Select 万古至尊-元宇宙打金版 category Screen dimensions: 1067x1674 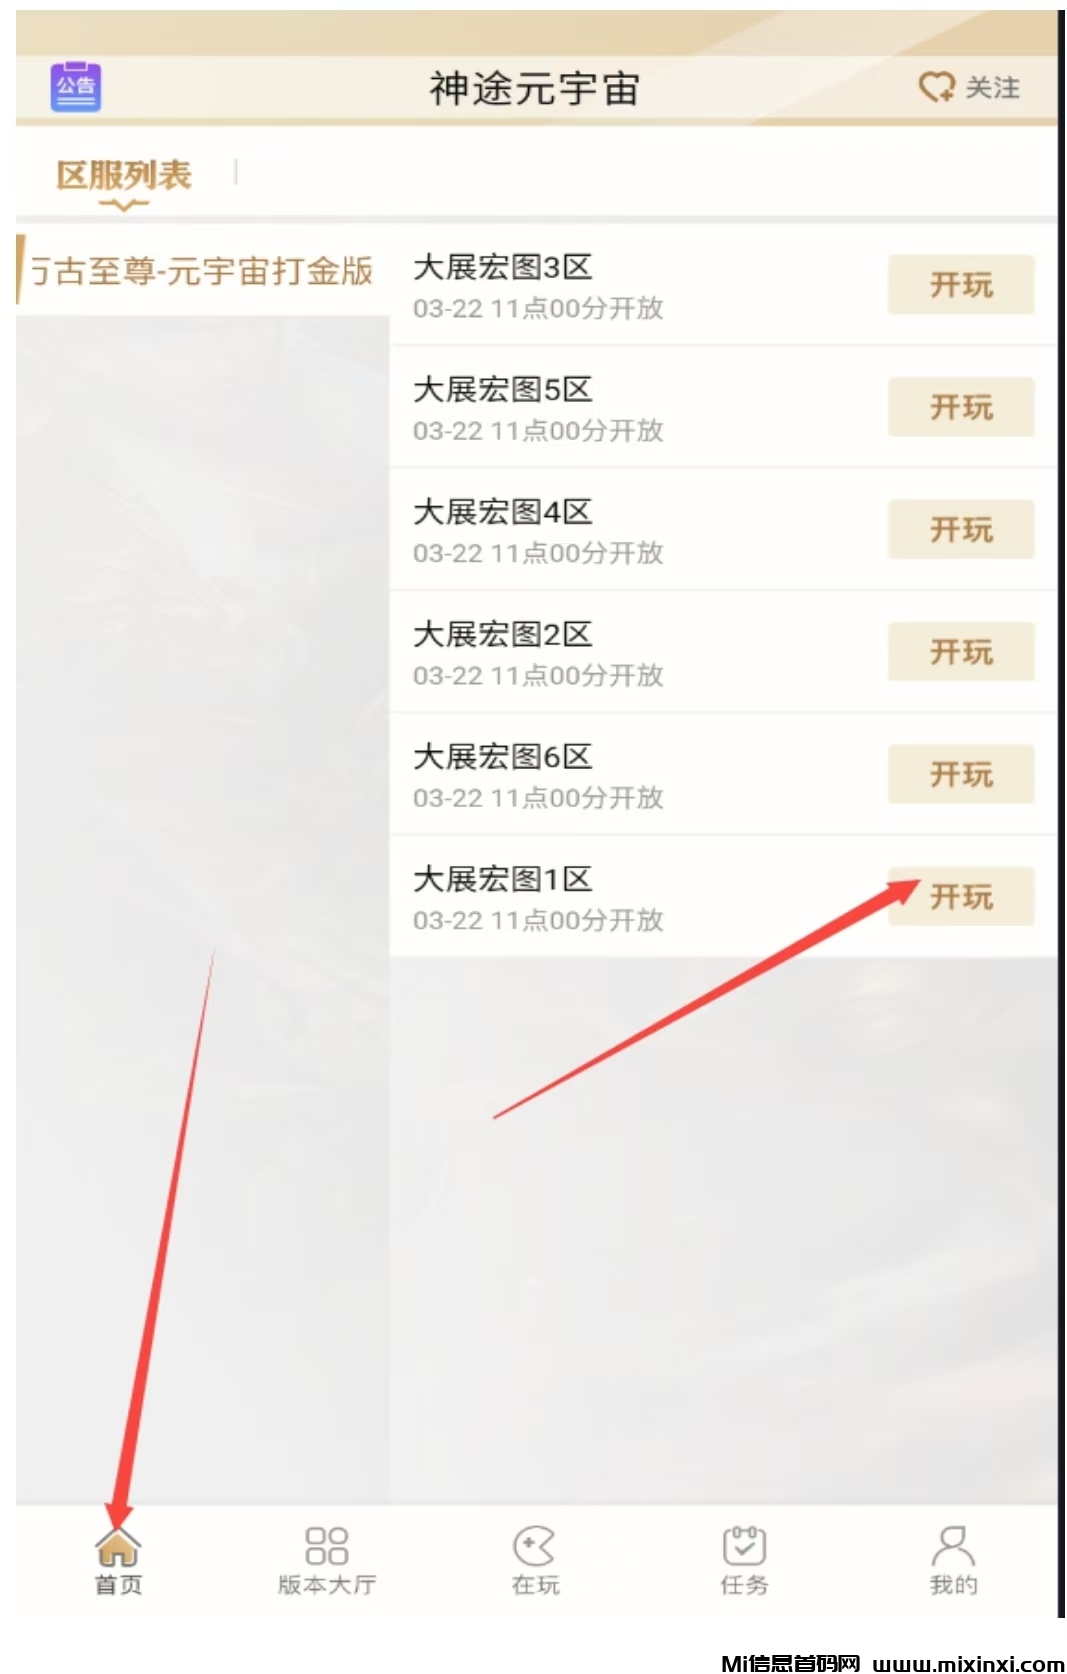[x=202, y=271]
